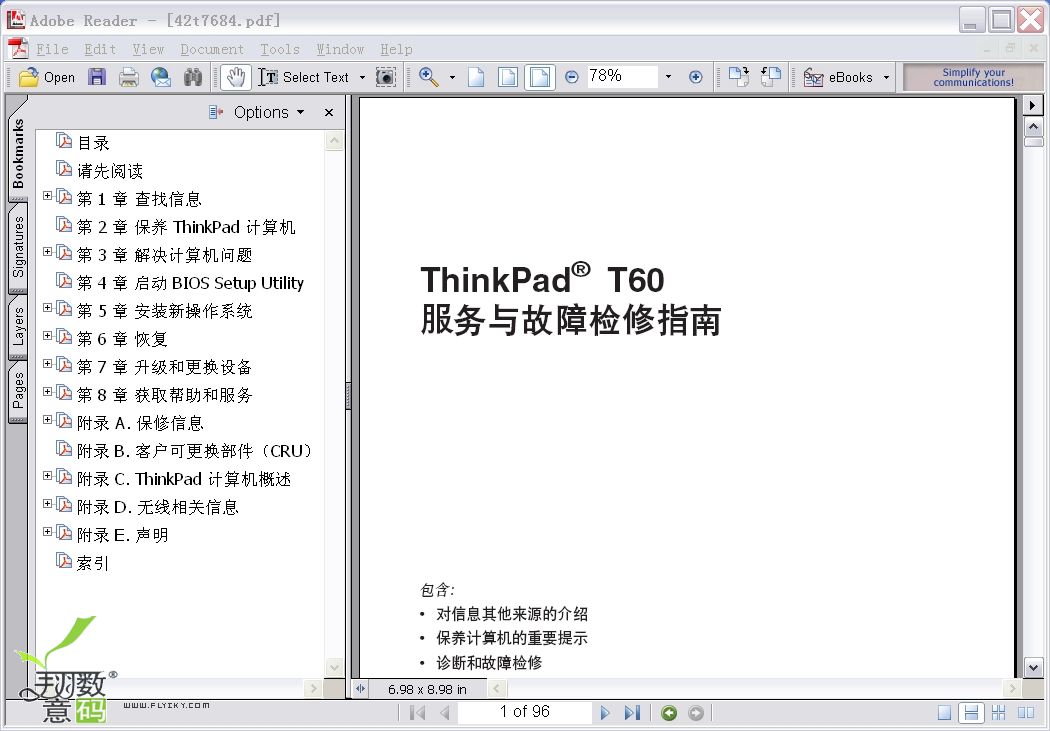This screenshot has width=1050, height=731.
Task: Email the PDF using the globe envelope icon
Action: click(x=161, y=77)
